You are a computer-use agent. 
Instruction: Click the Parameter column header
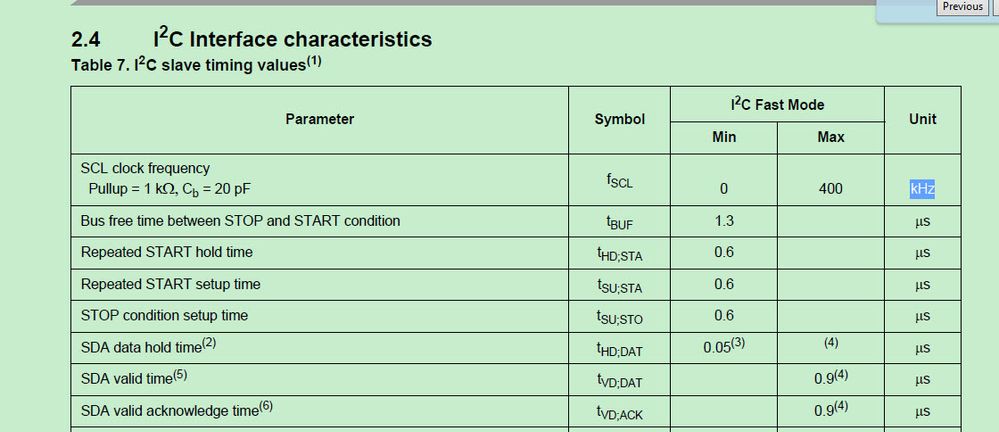click(x=320, y=119)
